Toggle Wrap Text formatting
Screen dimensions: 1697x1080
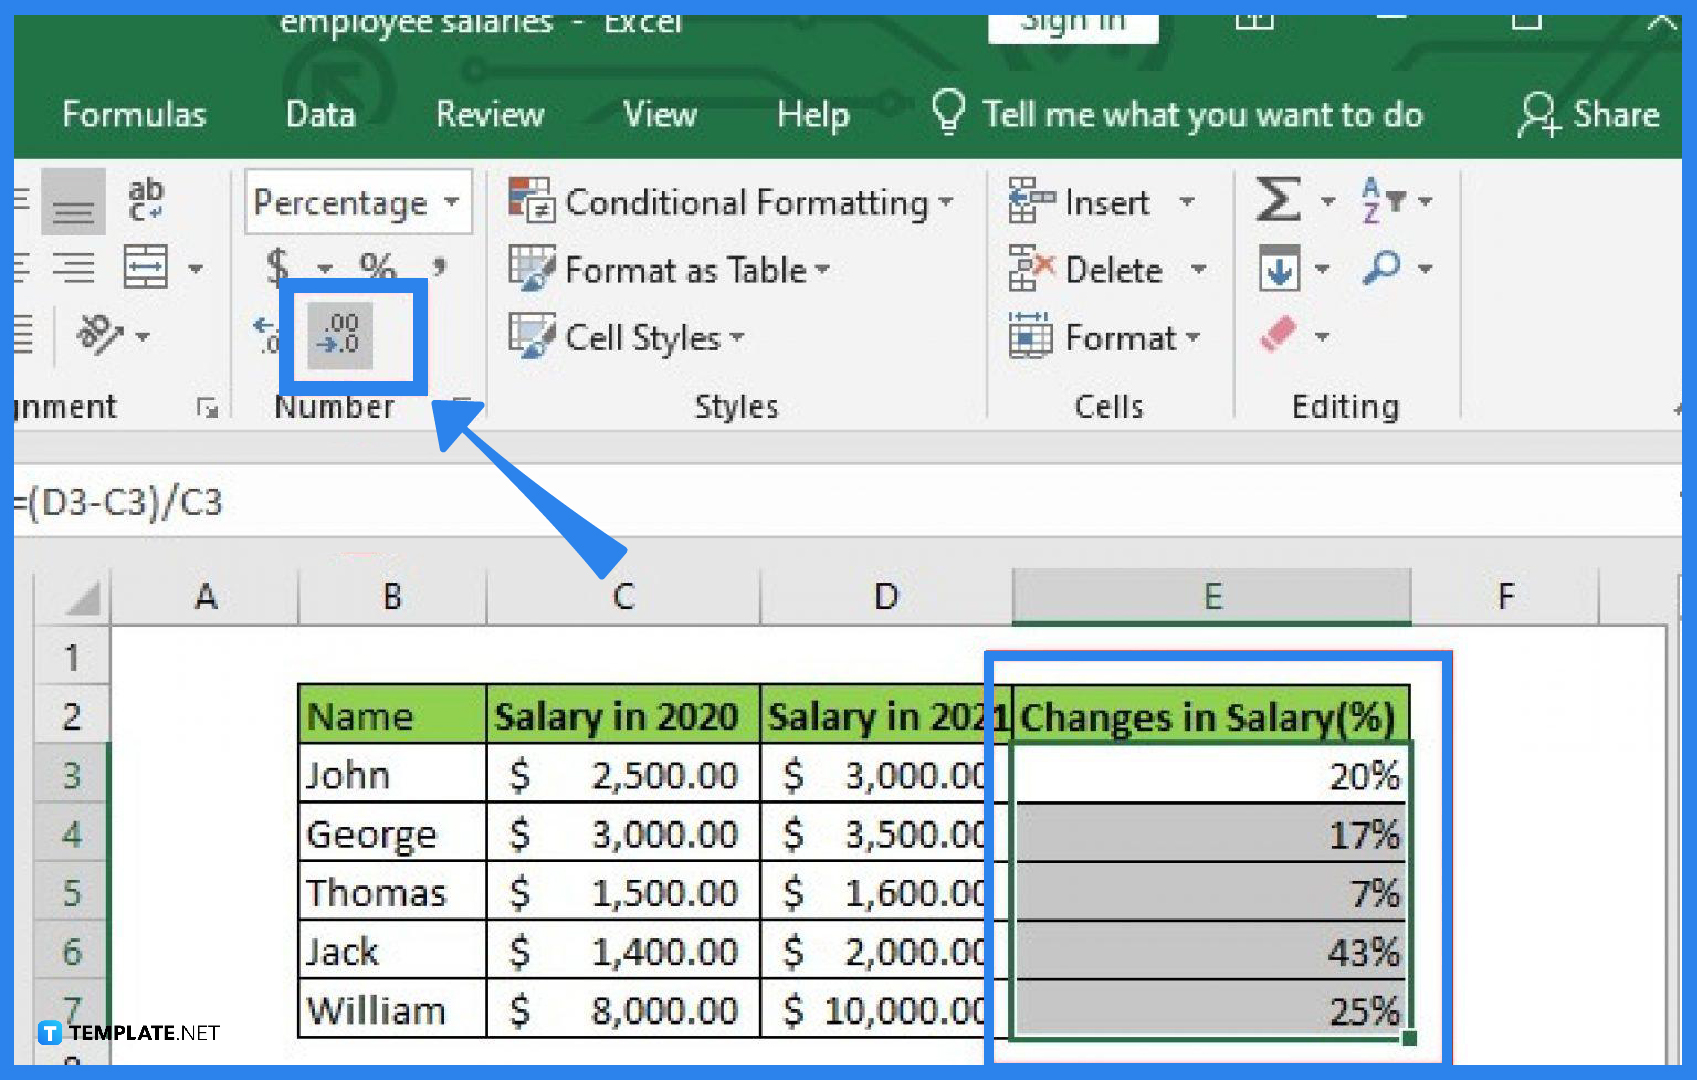tap(145, 200)
